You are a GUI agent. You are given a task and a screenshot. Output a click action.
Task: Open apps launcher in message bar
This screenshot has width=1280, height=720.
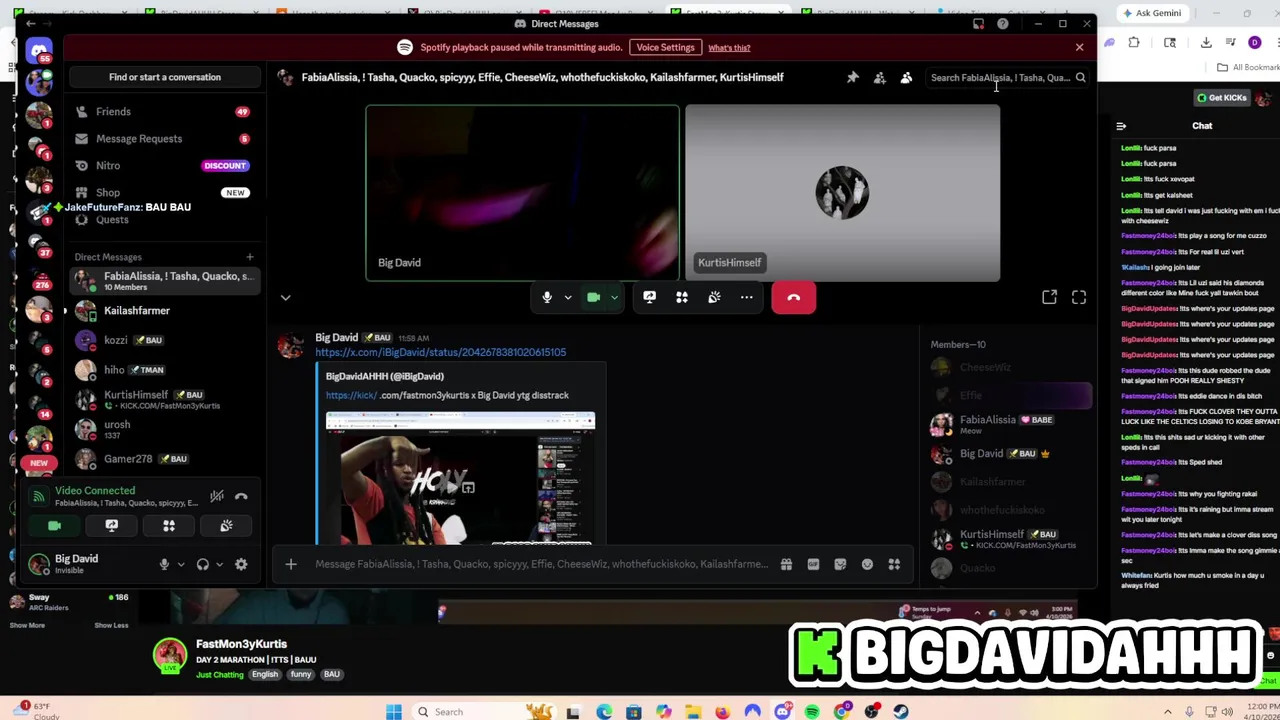coord(894,564)
